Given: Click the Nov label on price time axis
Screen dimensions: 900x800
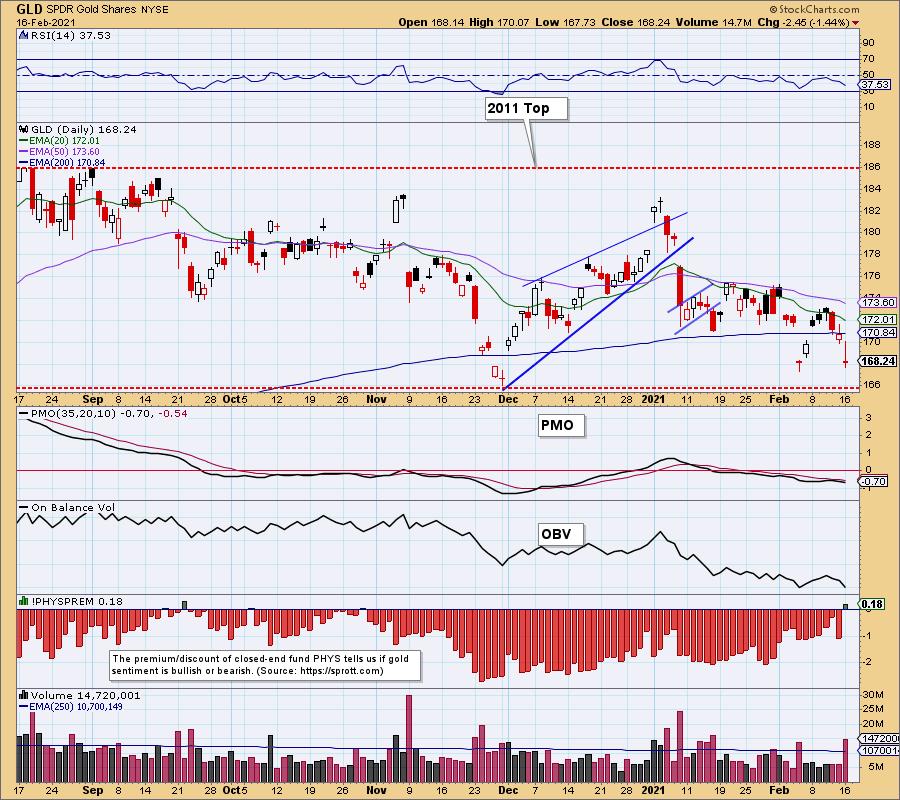Looking at the screenshot, I should tap(376, 399).
